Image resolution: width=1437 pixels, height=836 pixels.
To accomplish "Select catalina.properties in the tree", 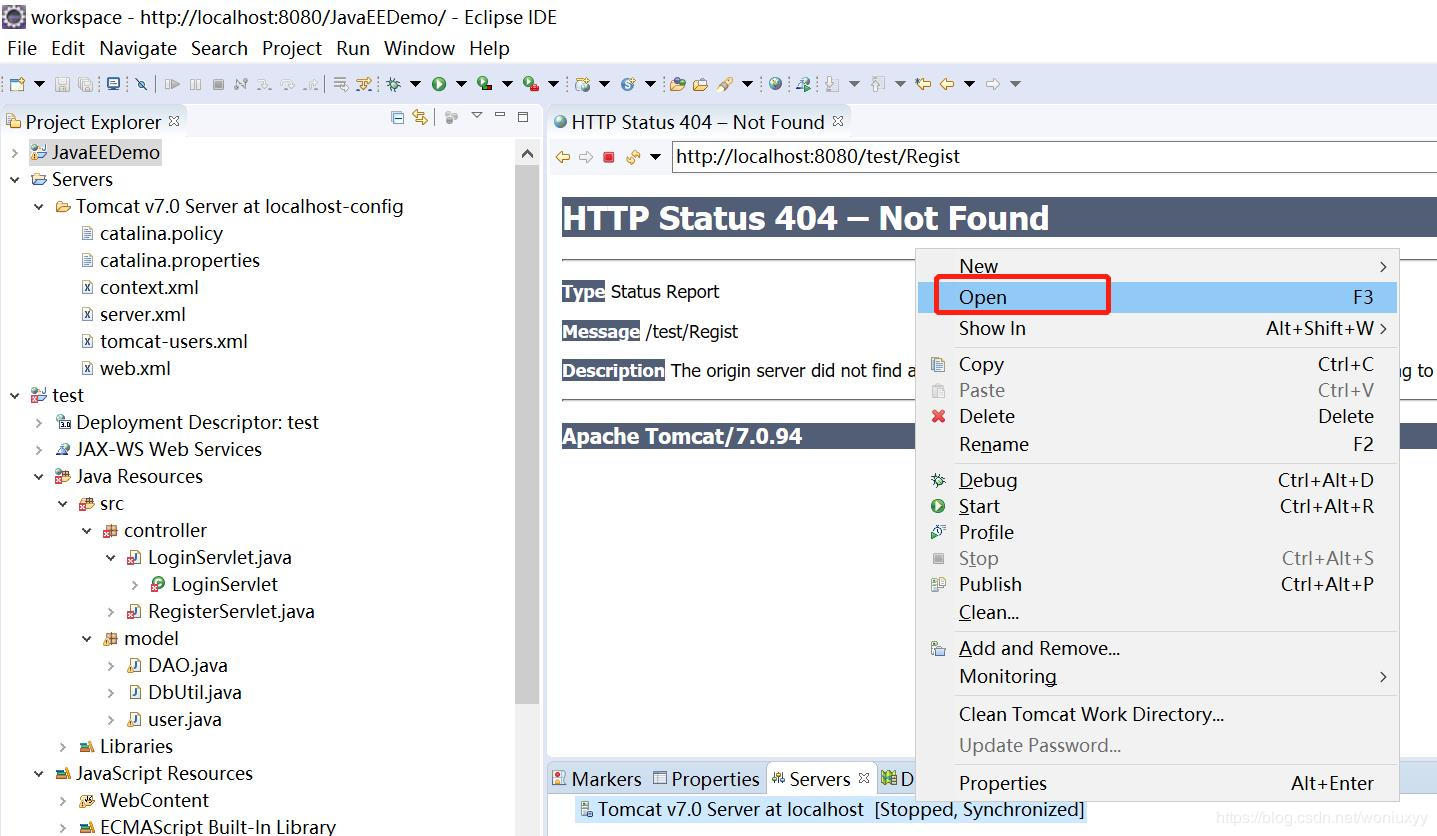I will (180, 261).
